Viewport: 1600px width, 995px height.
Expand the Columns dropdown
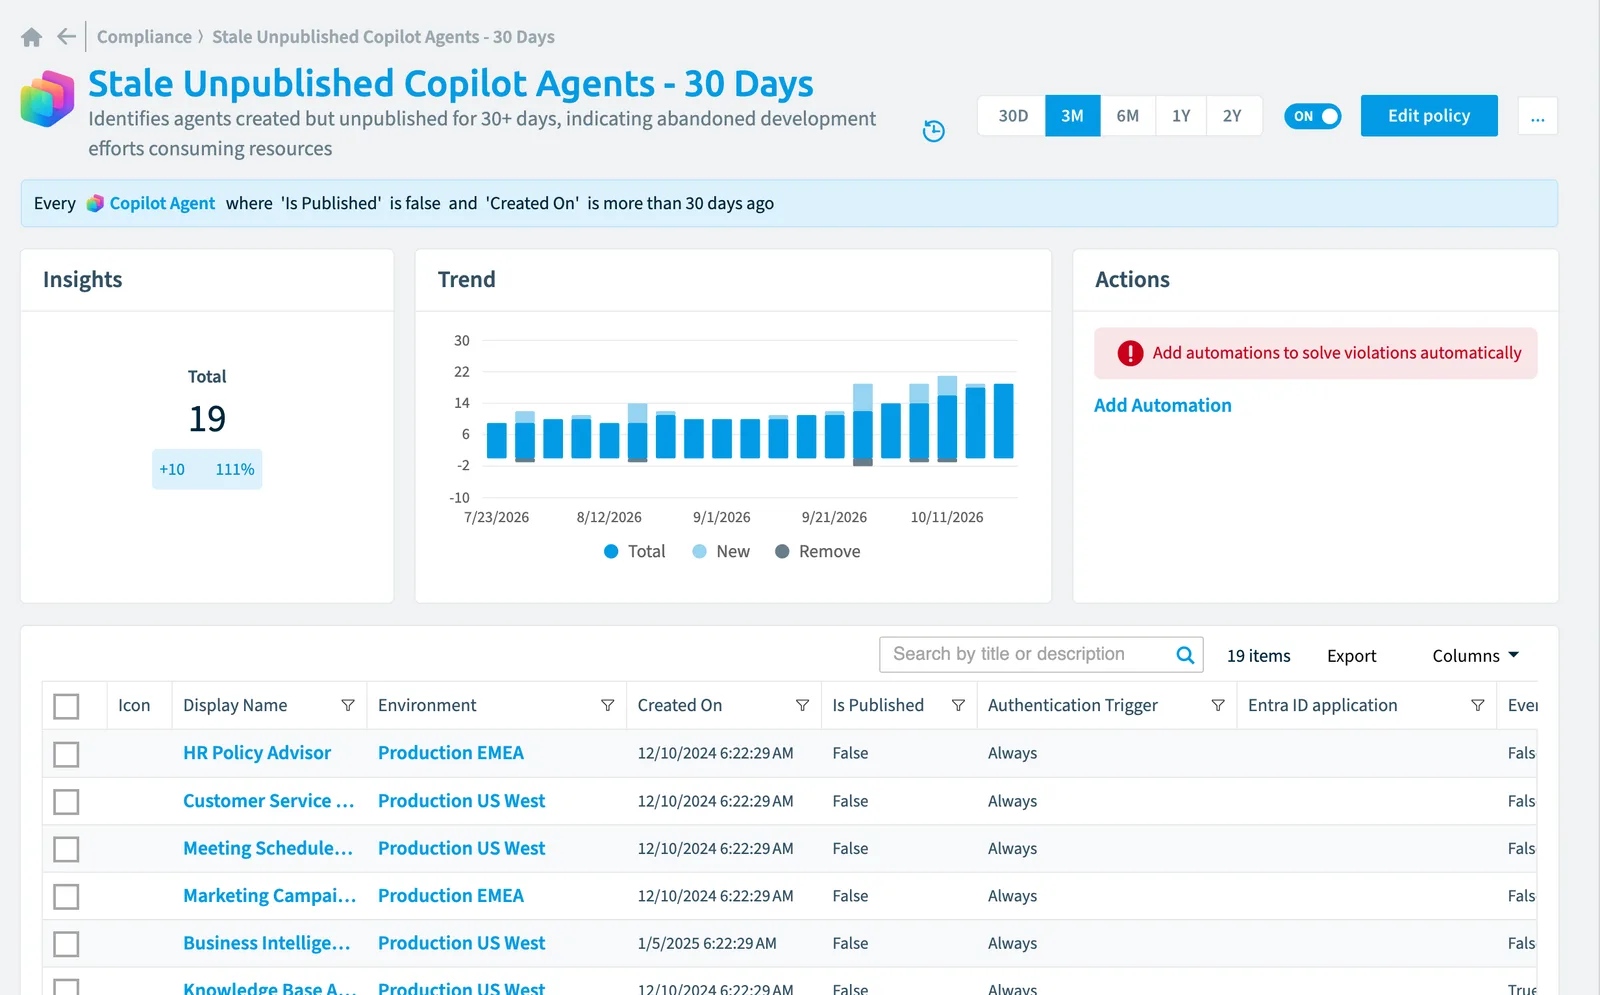point(1475,655)
